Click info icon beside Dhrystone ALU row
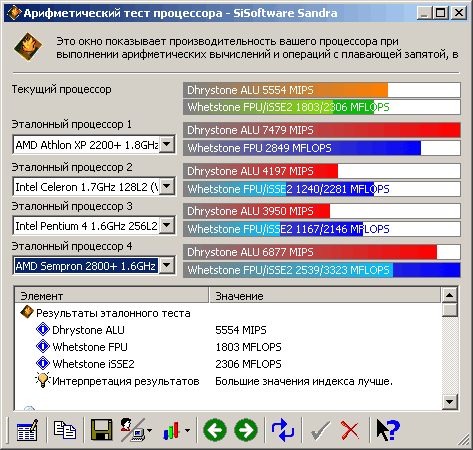This screenshot has height=450, width=473. coord(43,329)
